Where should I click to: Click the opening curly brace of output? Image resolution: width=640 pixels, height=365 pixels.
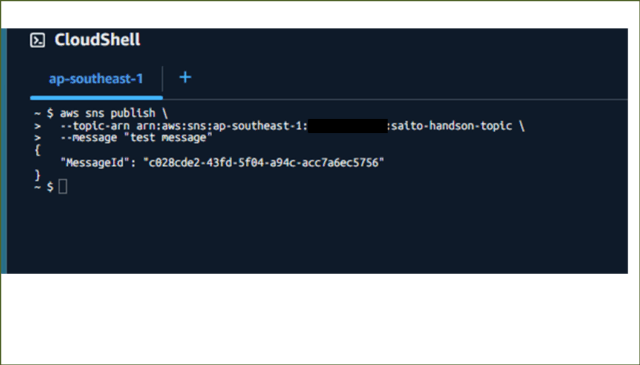(38, 150)
